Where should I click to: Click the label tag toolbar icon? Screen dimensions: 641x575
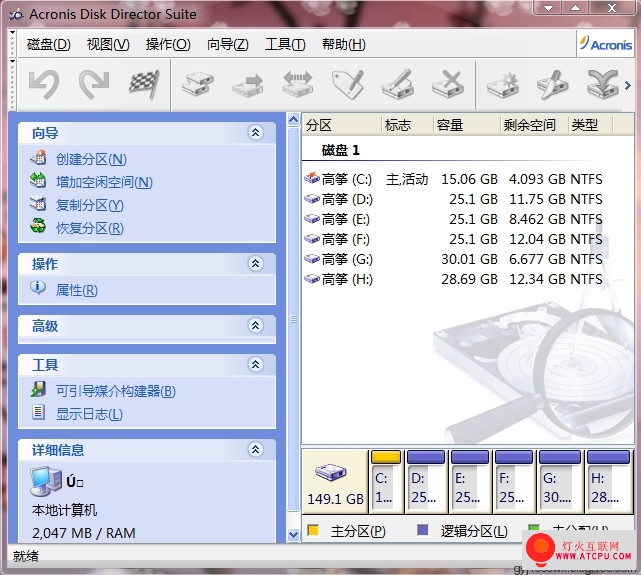pyautogui.click(x=348, y=84)
